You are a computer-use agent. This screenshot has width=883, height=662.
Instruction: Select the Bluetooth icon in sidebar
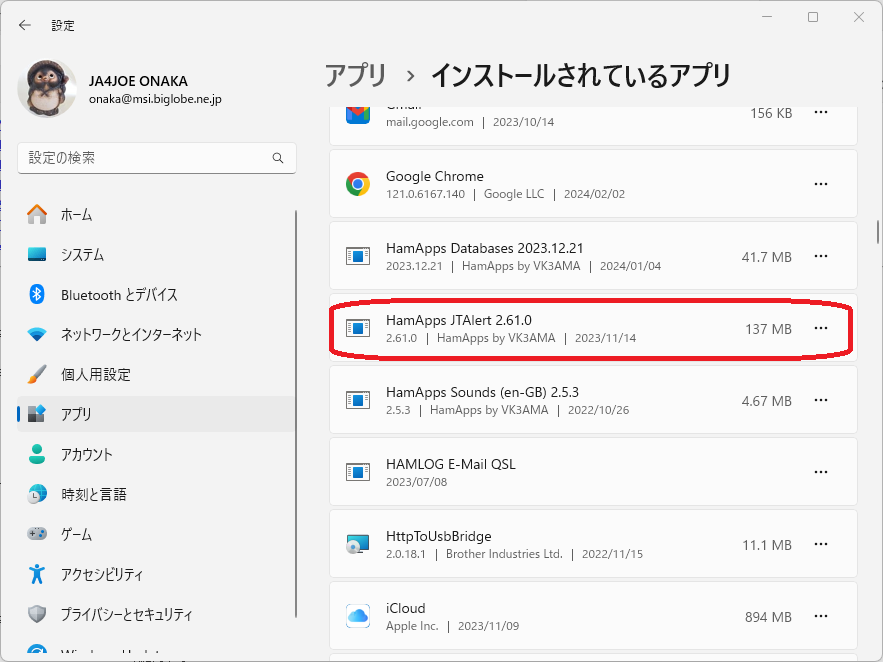point(37,294)
